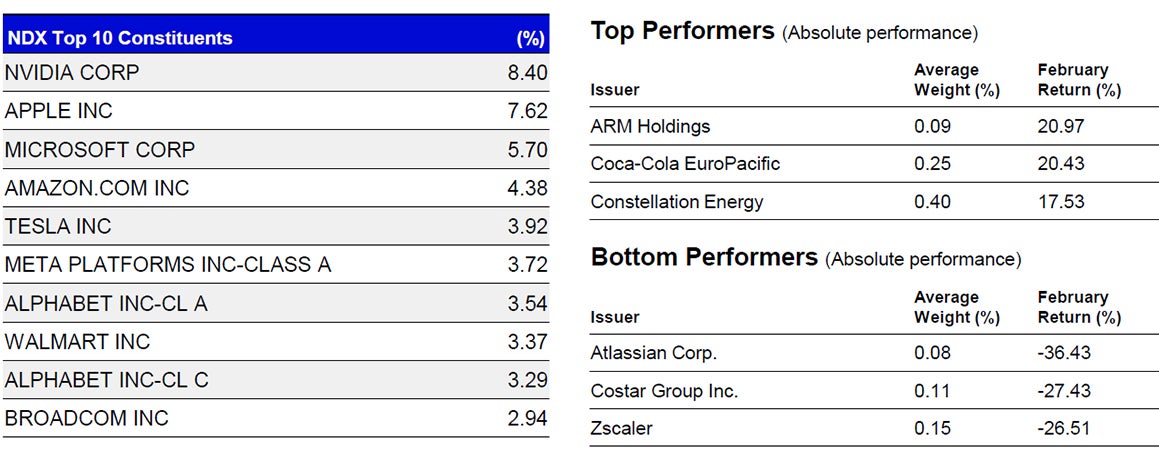Select the Zscaler issuer name
1159x450 pixels.
622,429
